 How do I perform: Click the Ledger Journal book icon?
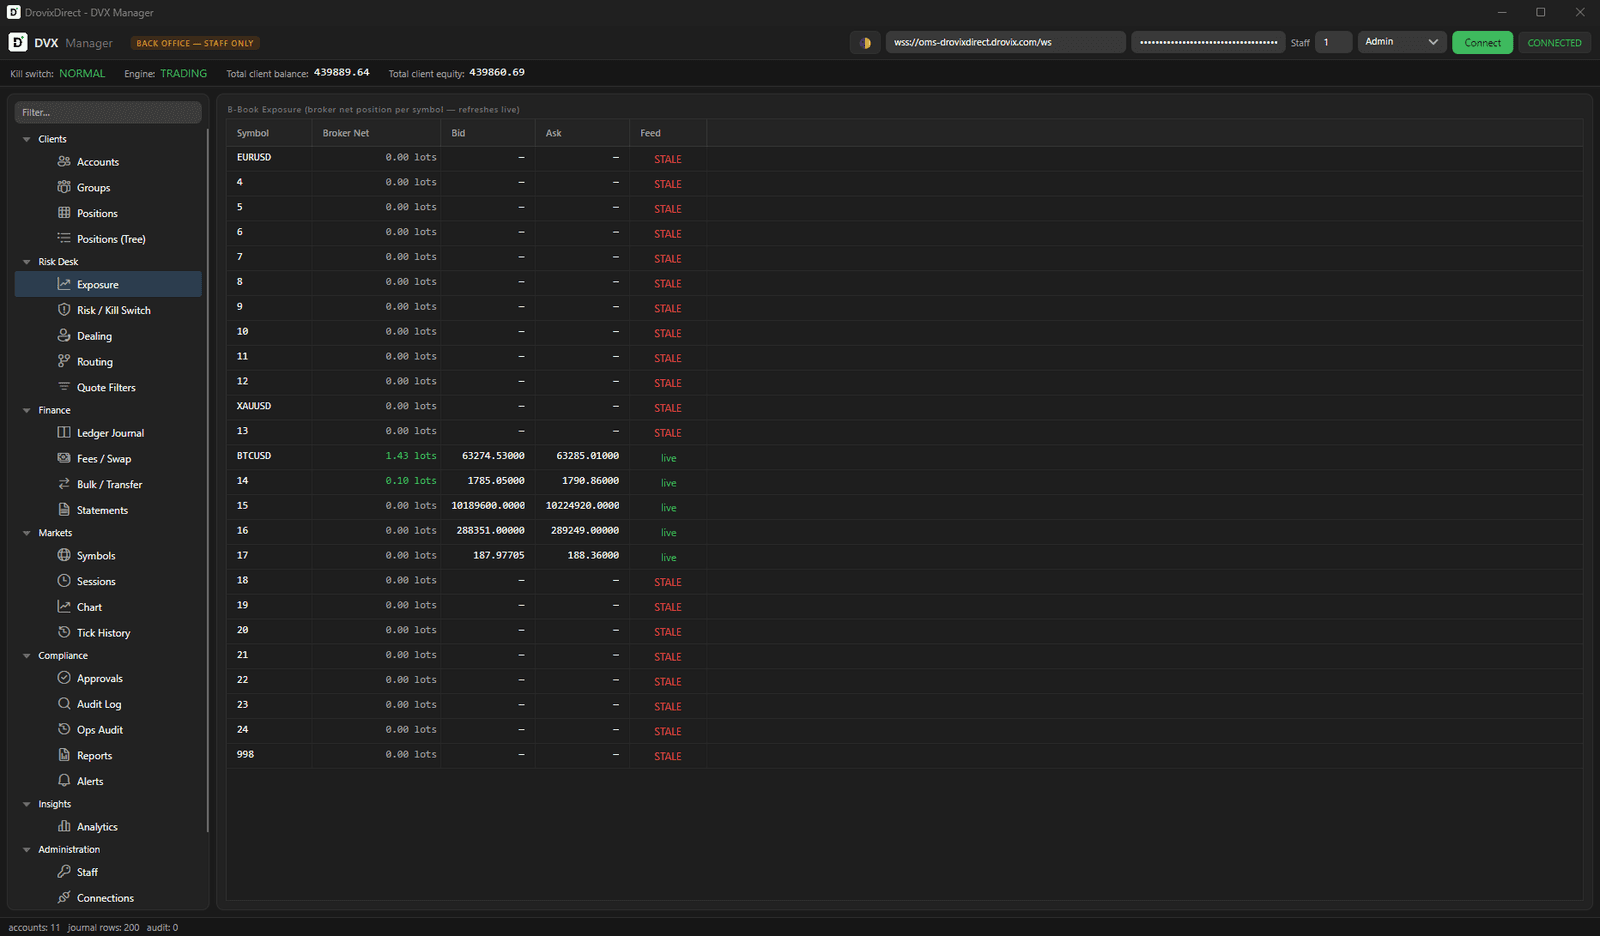tap(64, 433)
